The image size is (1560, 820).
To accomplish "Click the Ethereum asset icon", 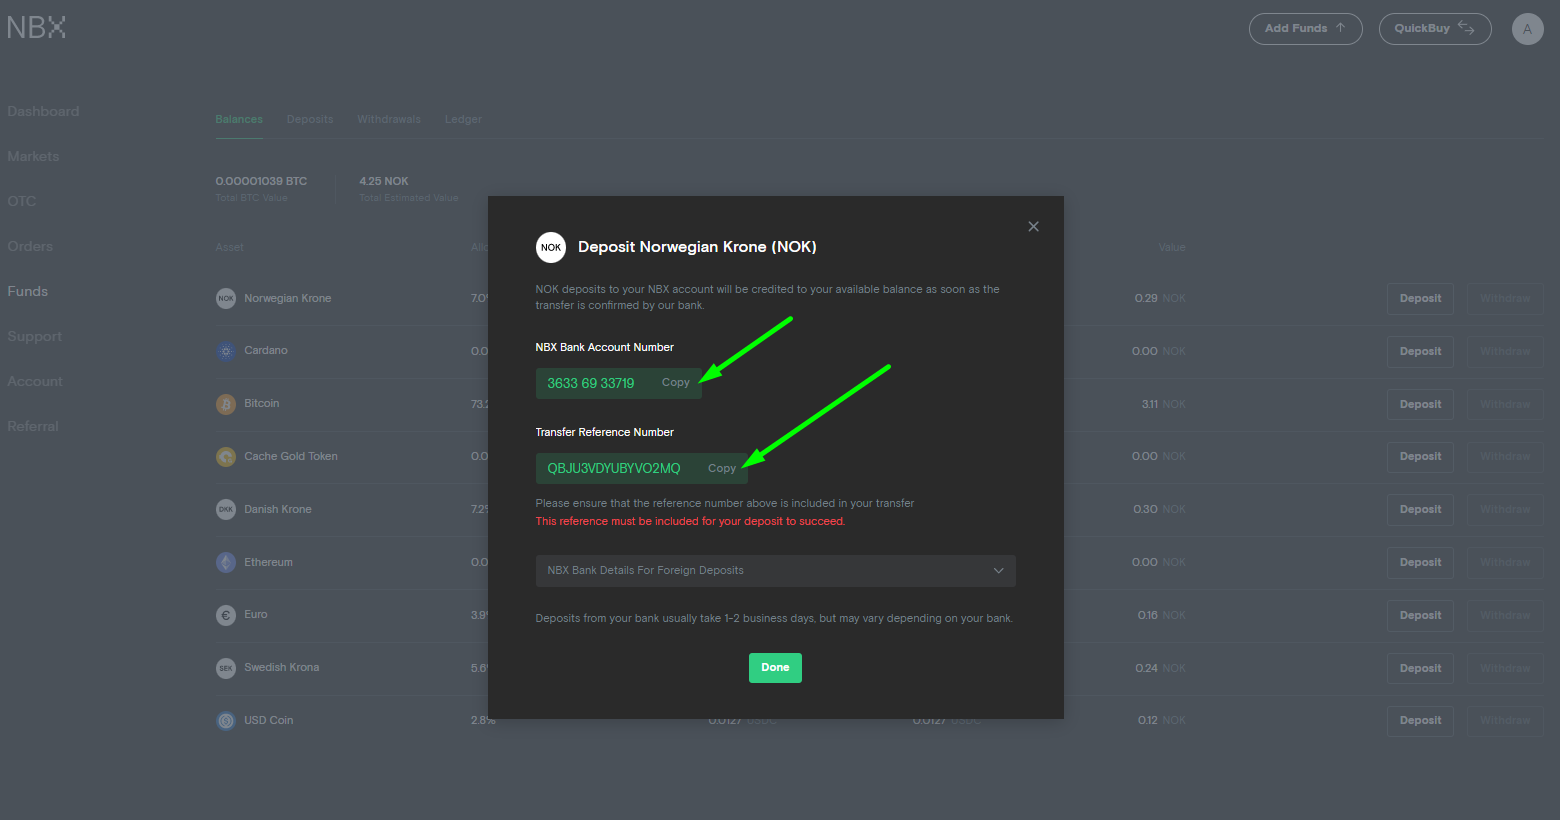I will click(x=226, y=562).
